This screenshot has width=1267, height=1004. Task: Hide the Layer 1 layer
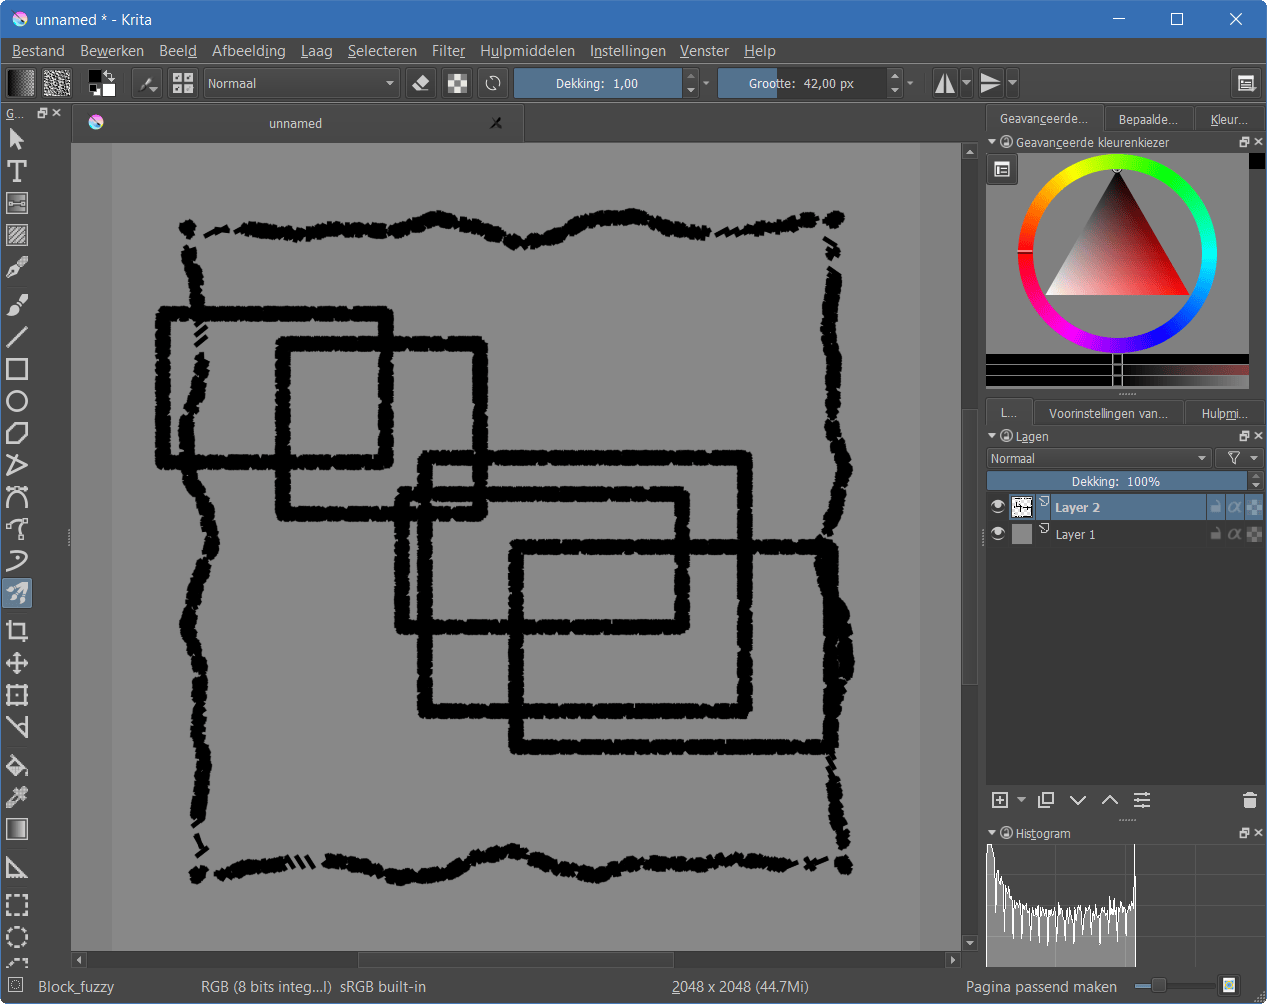click(x=997, y=533)
